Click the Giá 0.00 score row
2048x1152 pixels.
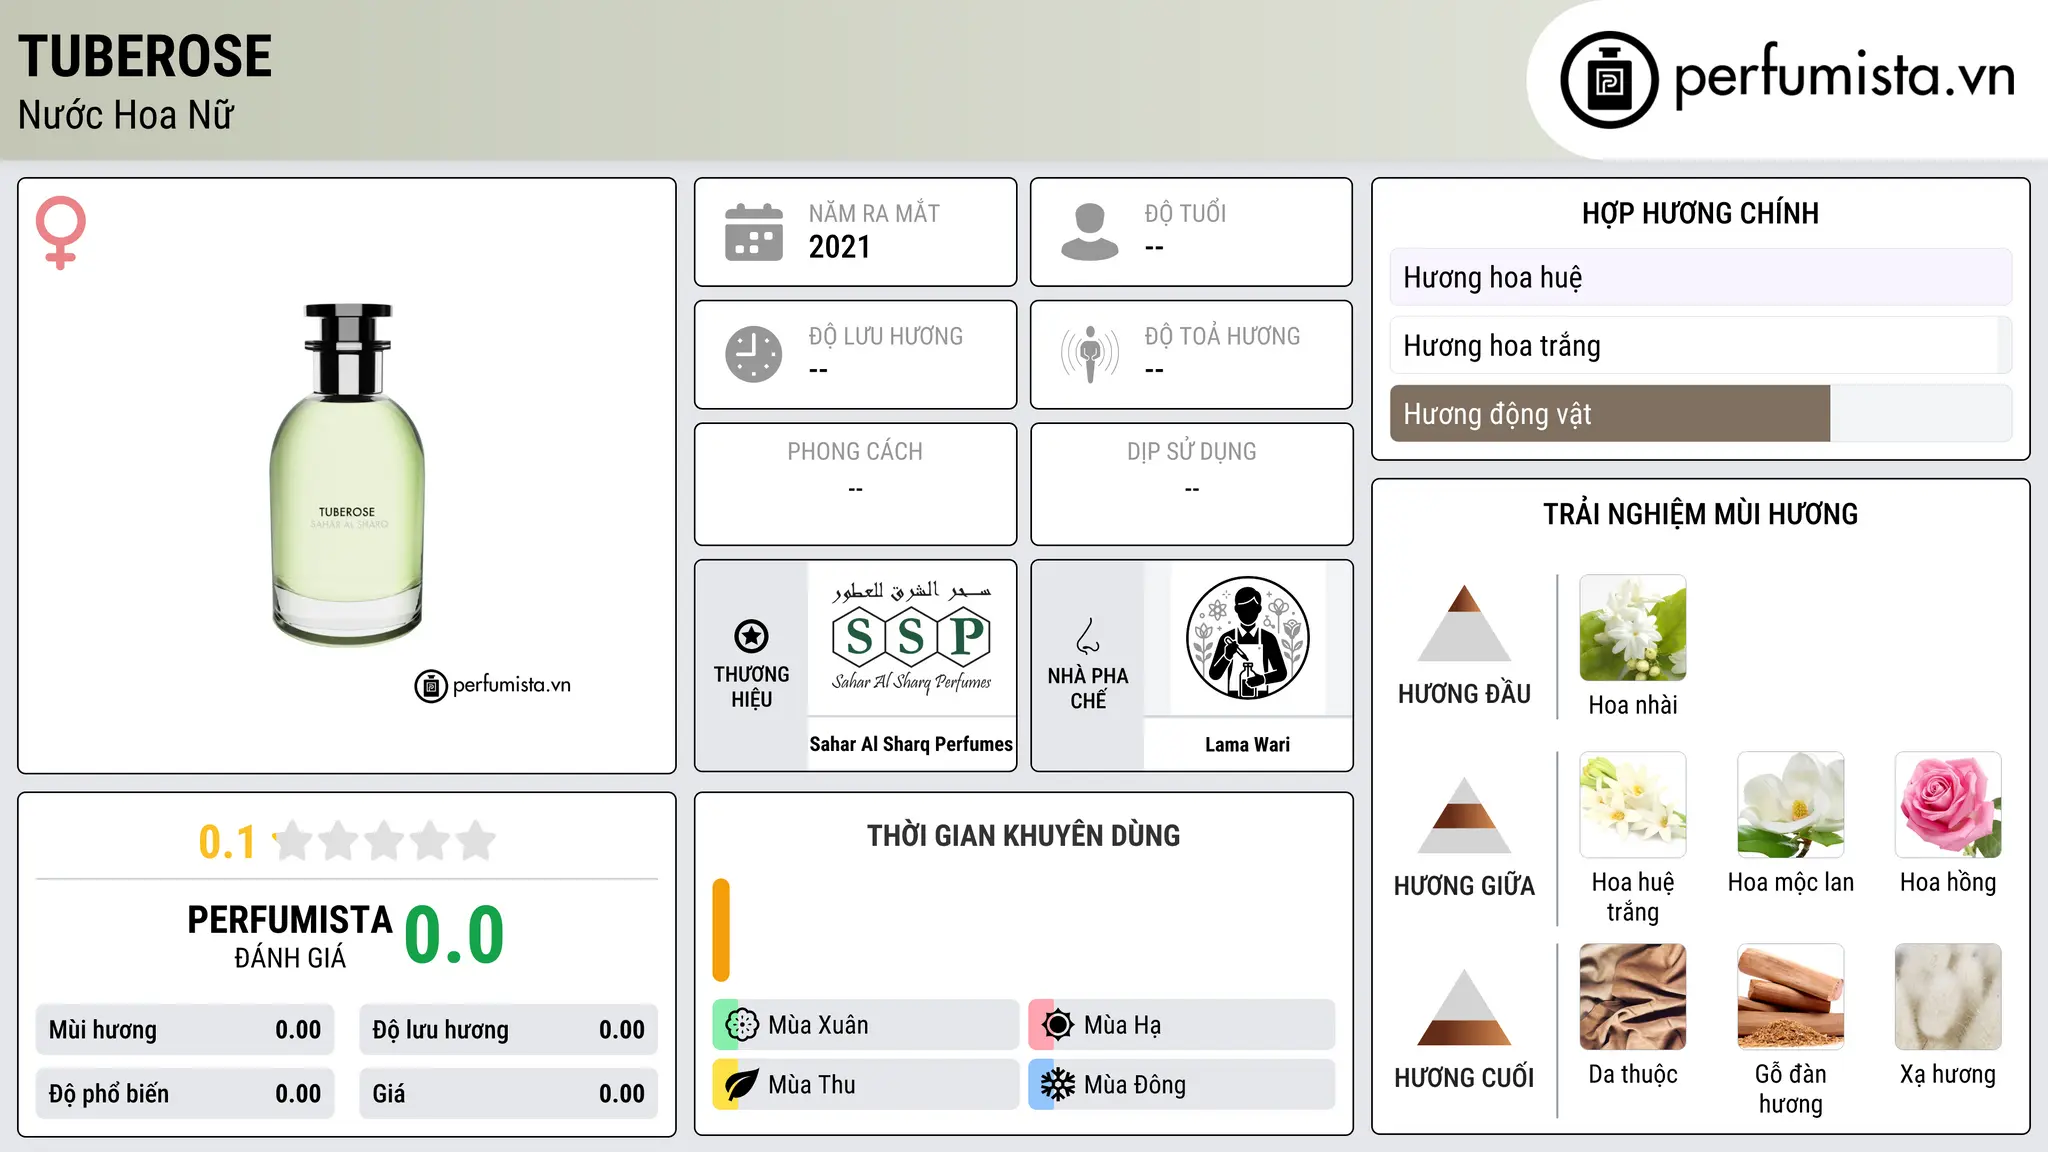[x=509, y=1094]
